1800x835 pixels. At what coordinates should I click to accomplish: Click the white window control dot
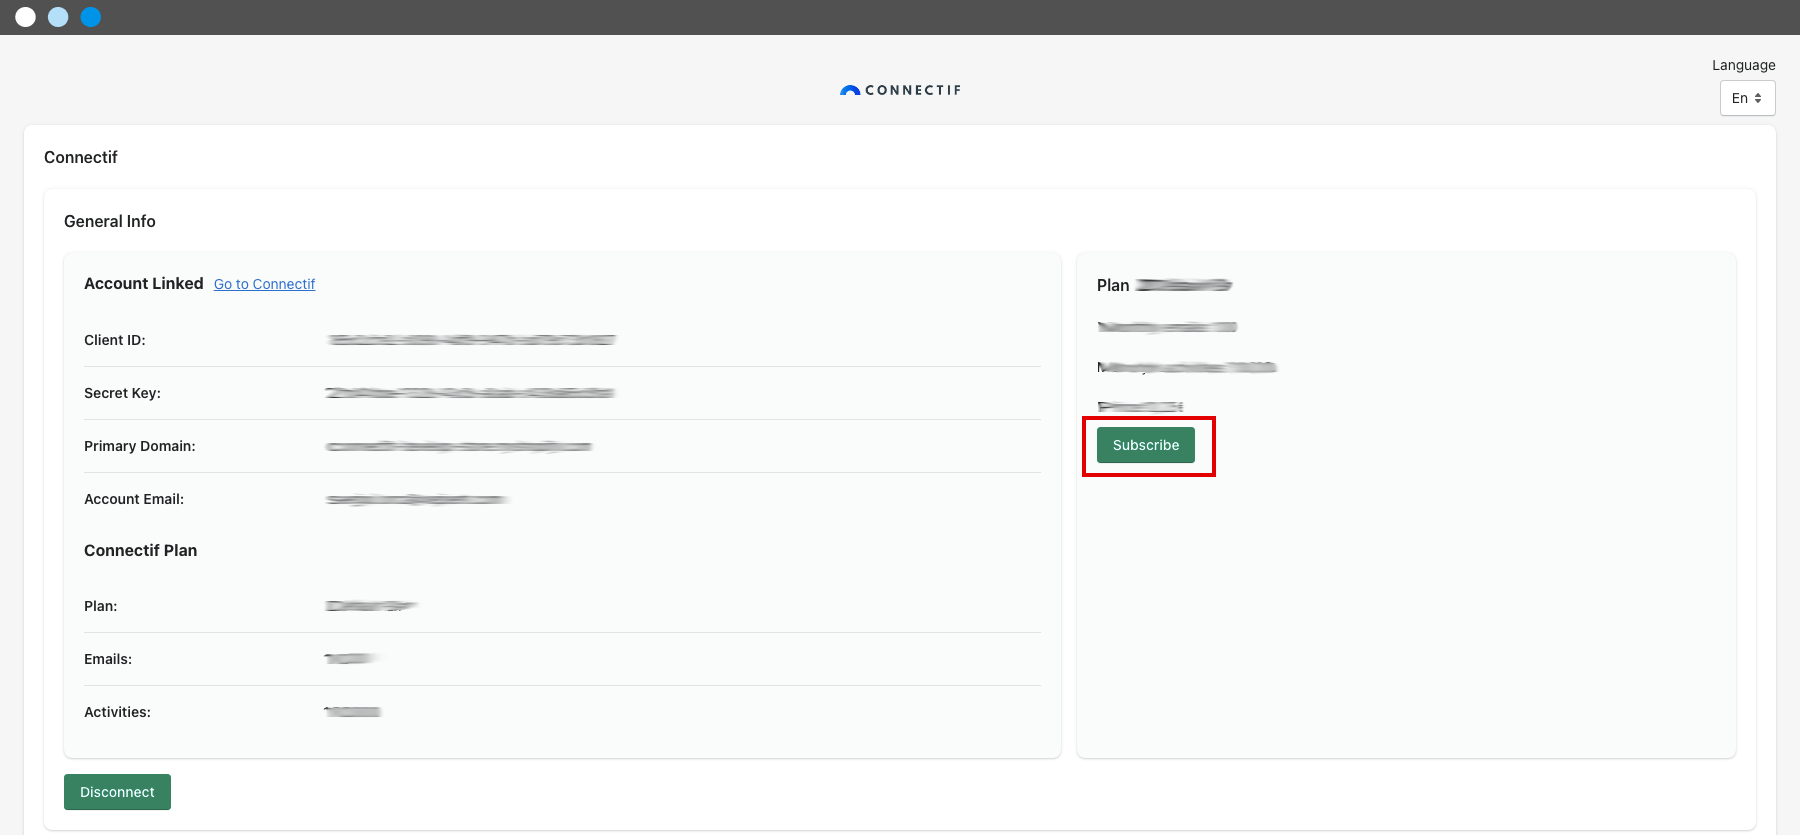tap(26, 17)
